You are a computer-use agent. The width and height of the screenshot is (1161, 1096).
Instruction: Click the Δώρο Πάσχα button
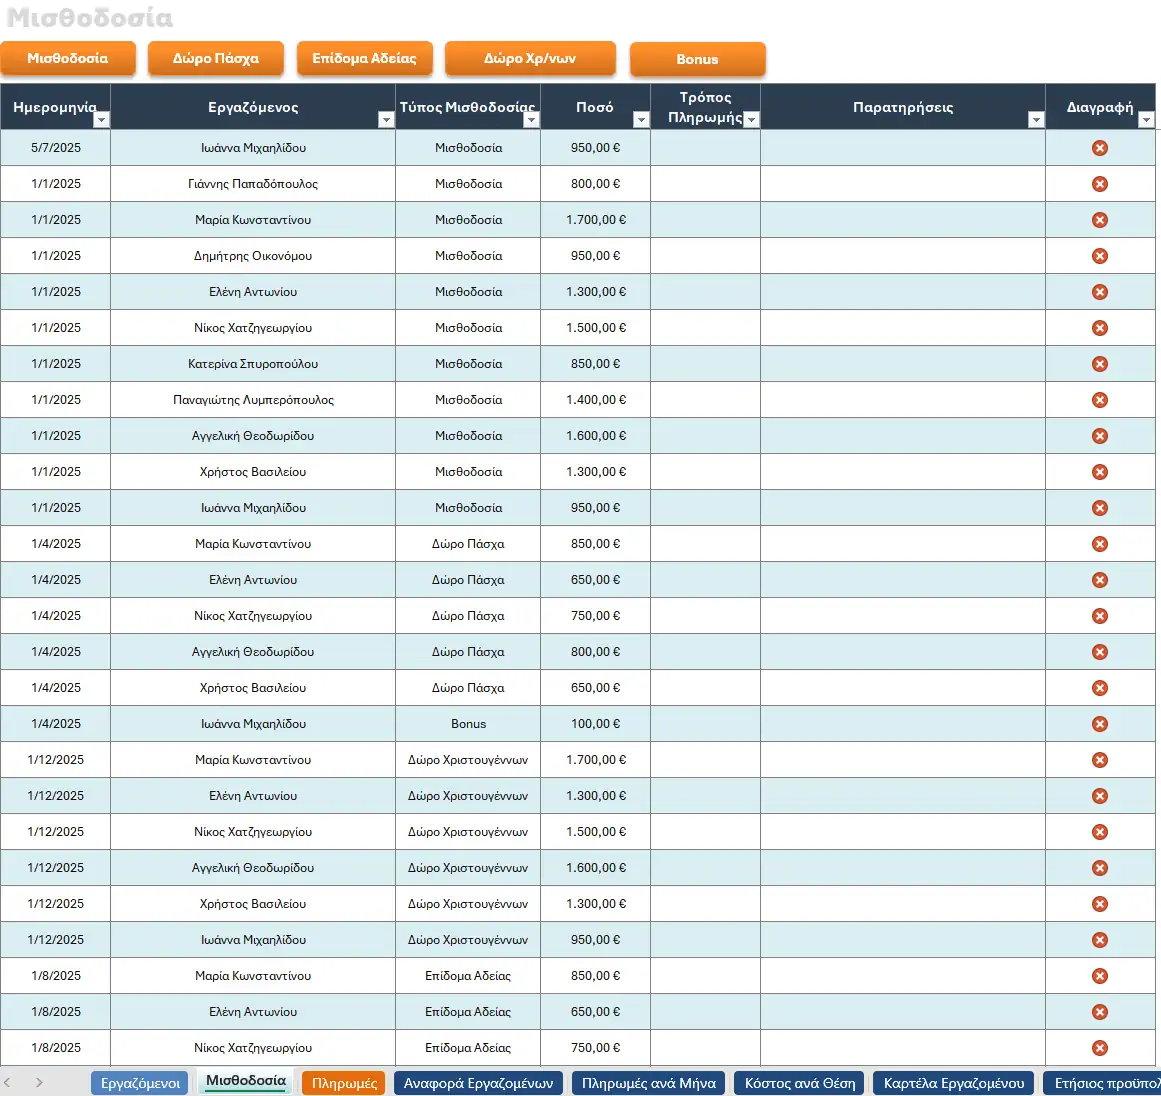(215, 59)
